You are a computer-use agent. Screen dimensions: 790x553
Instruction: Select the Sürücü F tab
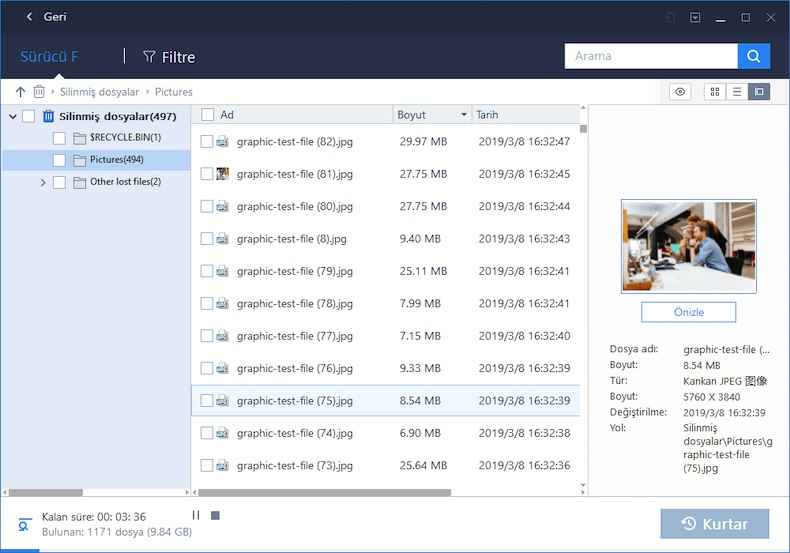point(49,56)
